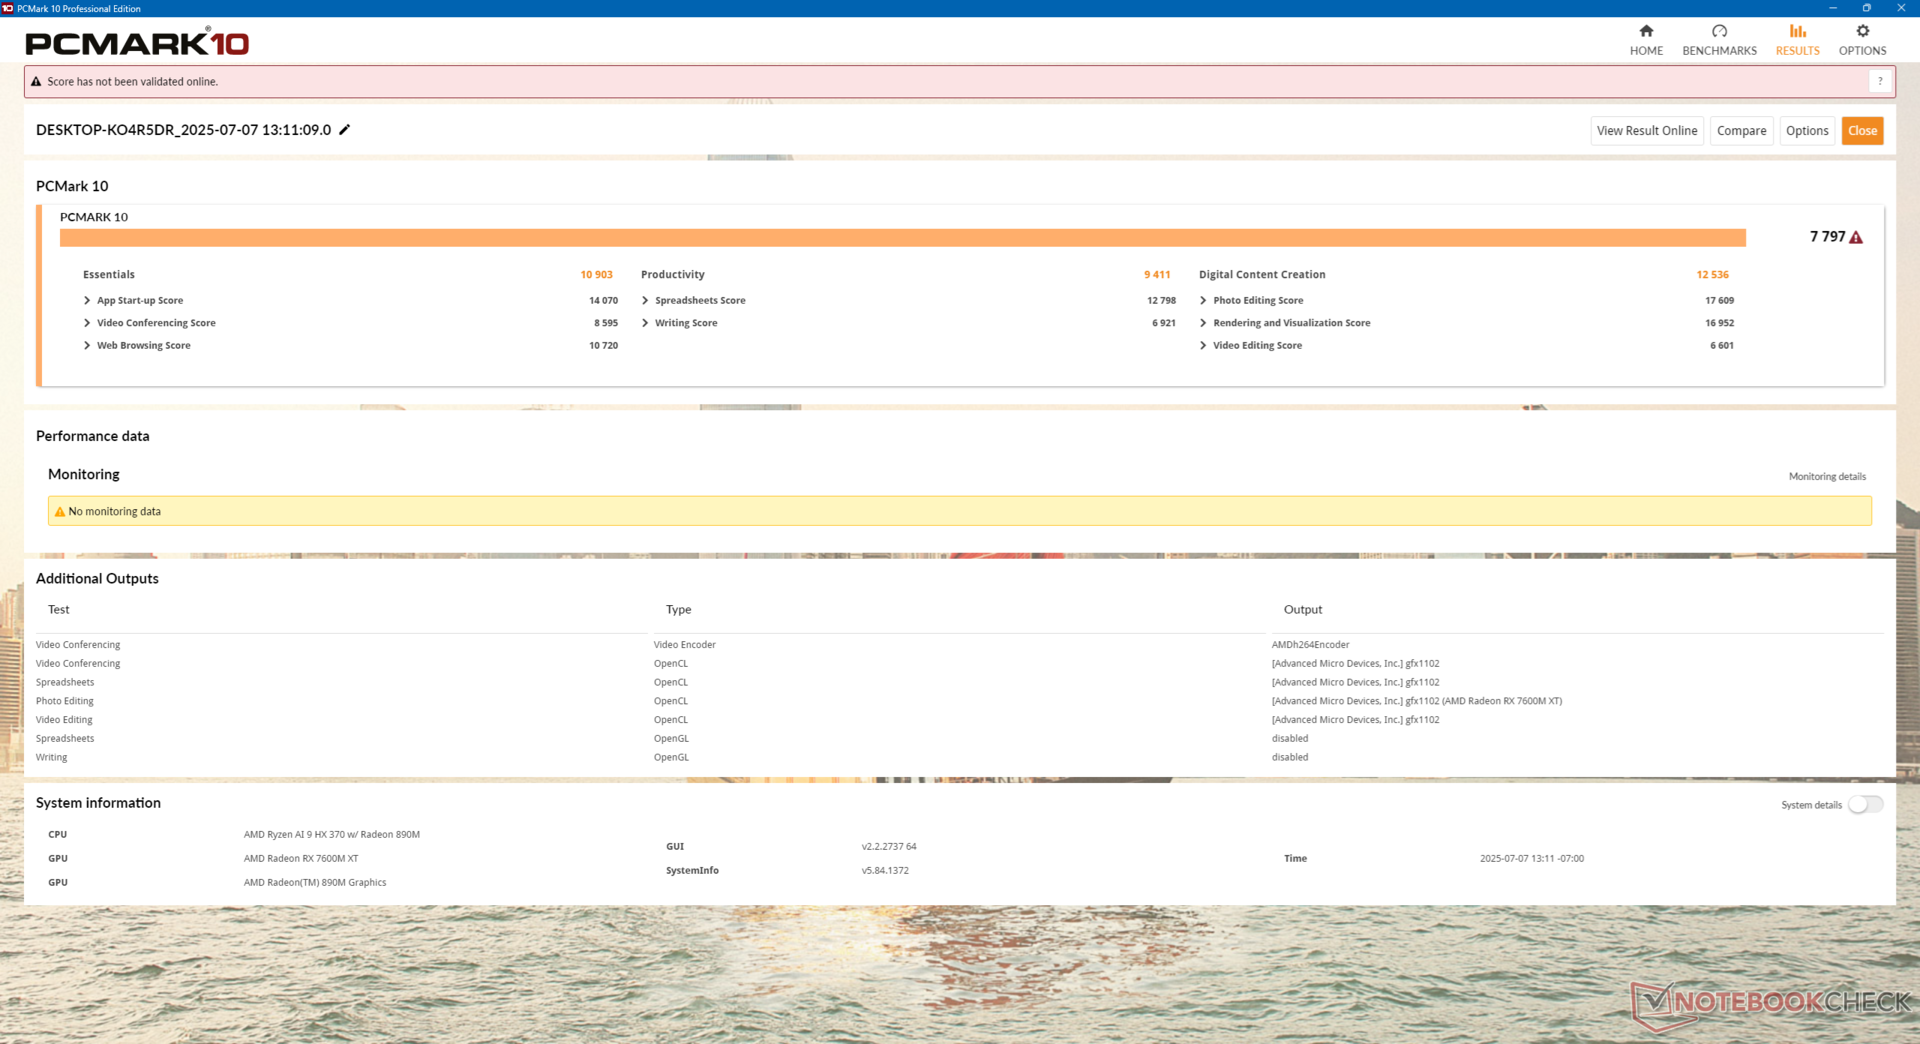Click the question mark help icon
1920x1044 pixels.
(x=1880, y=82)
